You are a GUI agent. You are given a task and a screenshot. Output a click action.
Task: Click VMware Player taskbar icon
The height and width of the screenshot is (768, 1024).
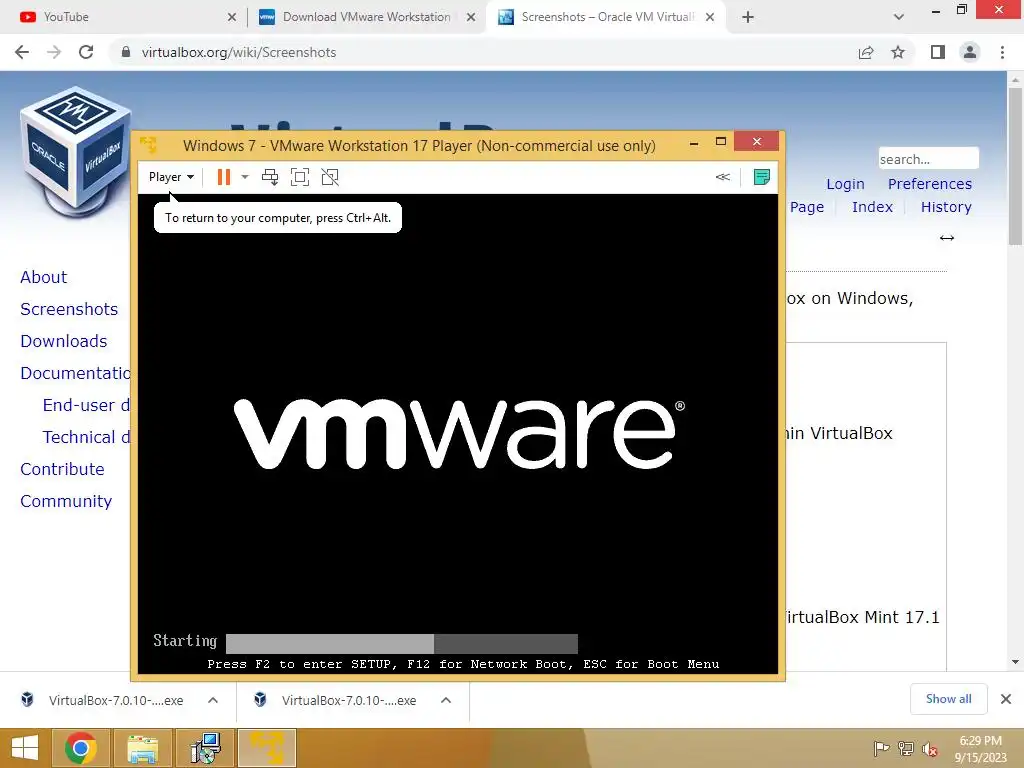point(267,748)
